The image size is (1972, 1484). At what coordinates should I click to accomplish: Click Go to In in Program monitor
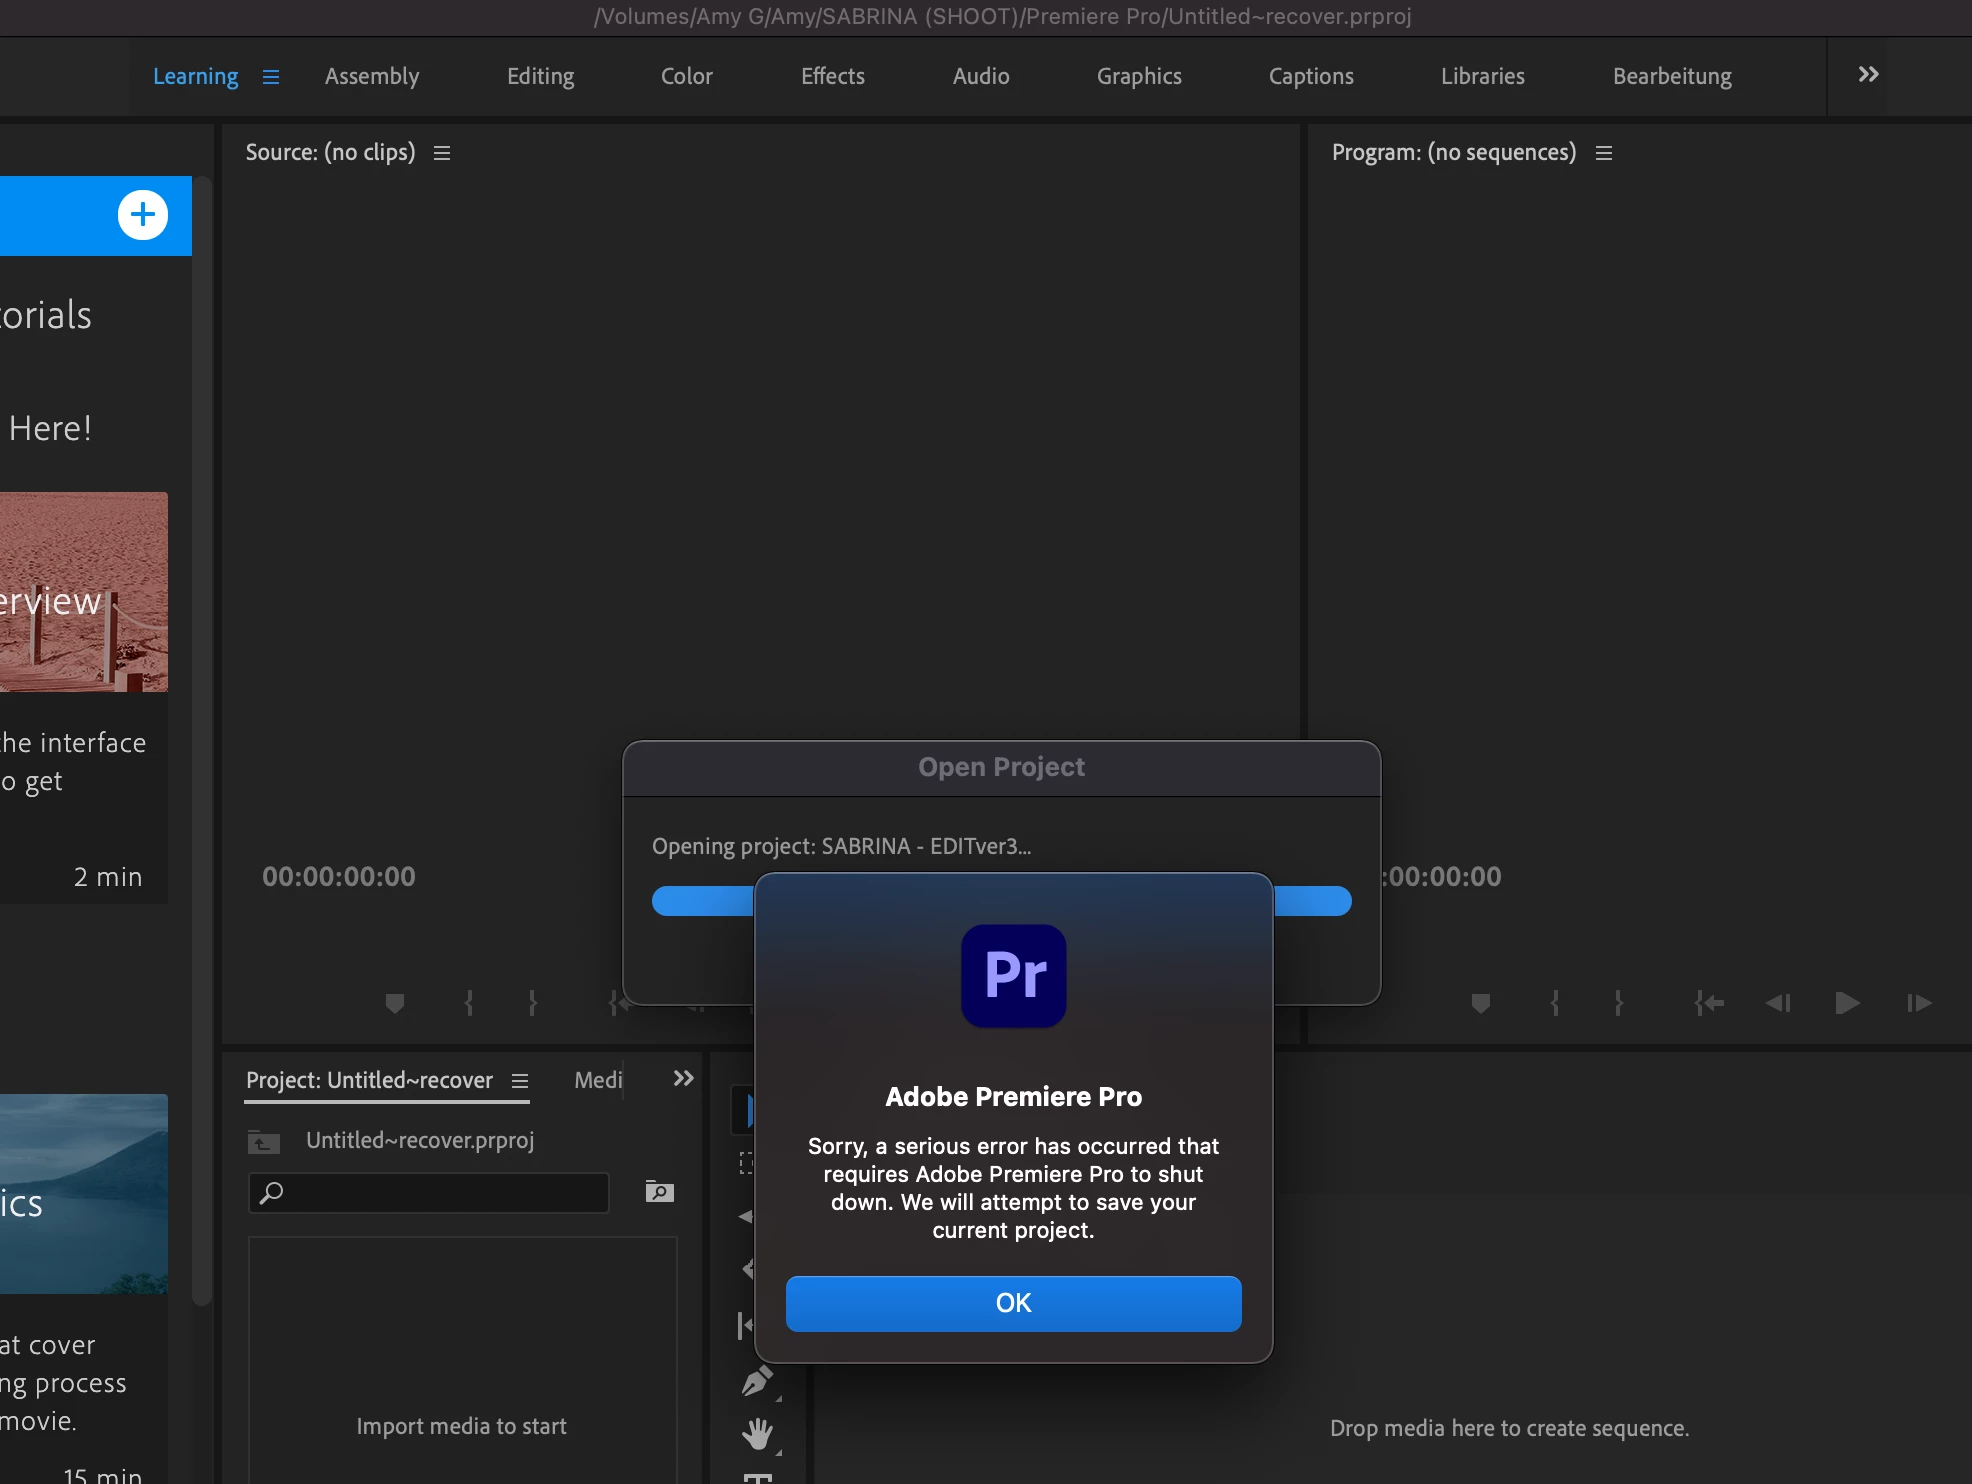[x=1709, y=1002]
